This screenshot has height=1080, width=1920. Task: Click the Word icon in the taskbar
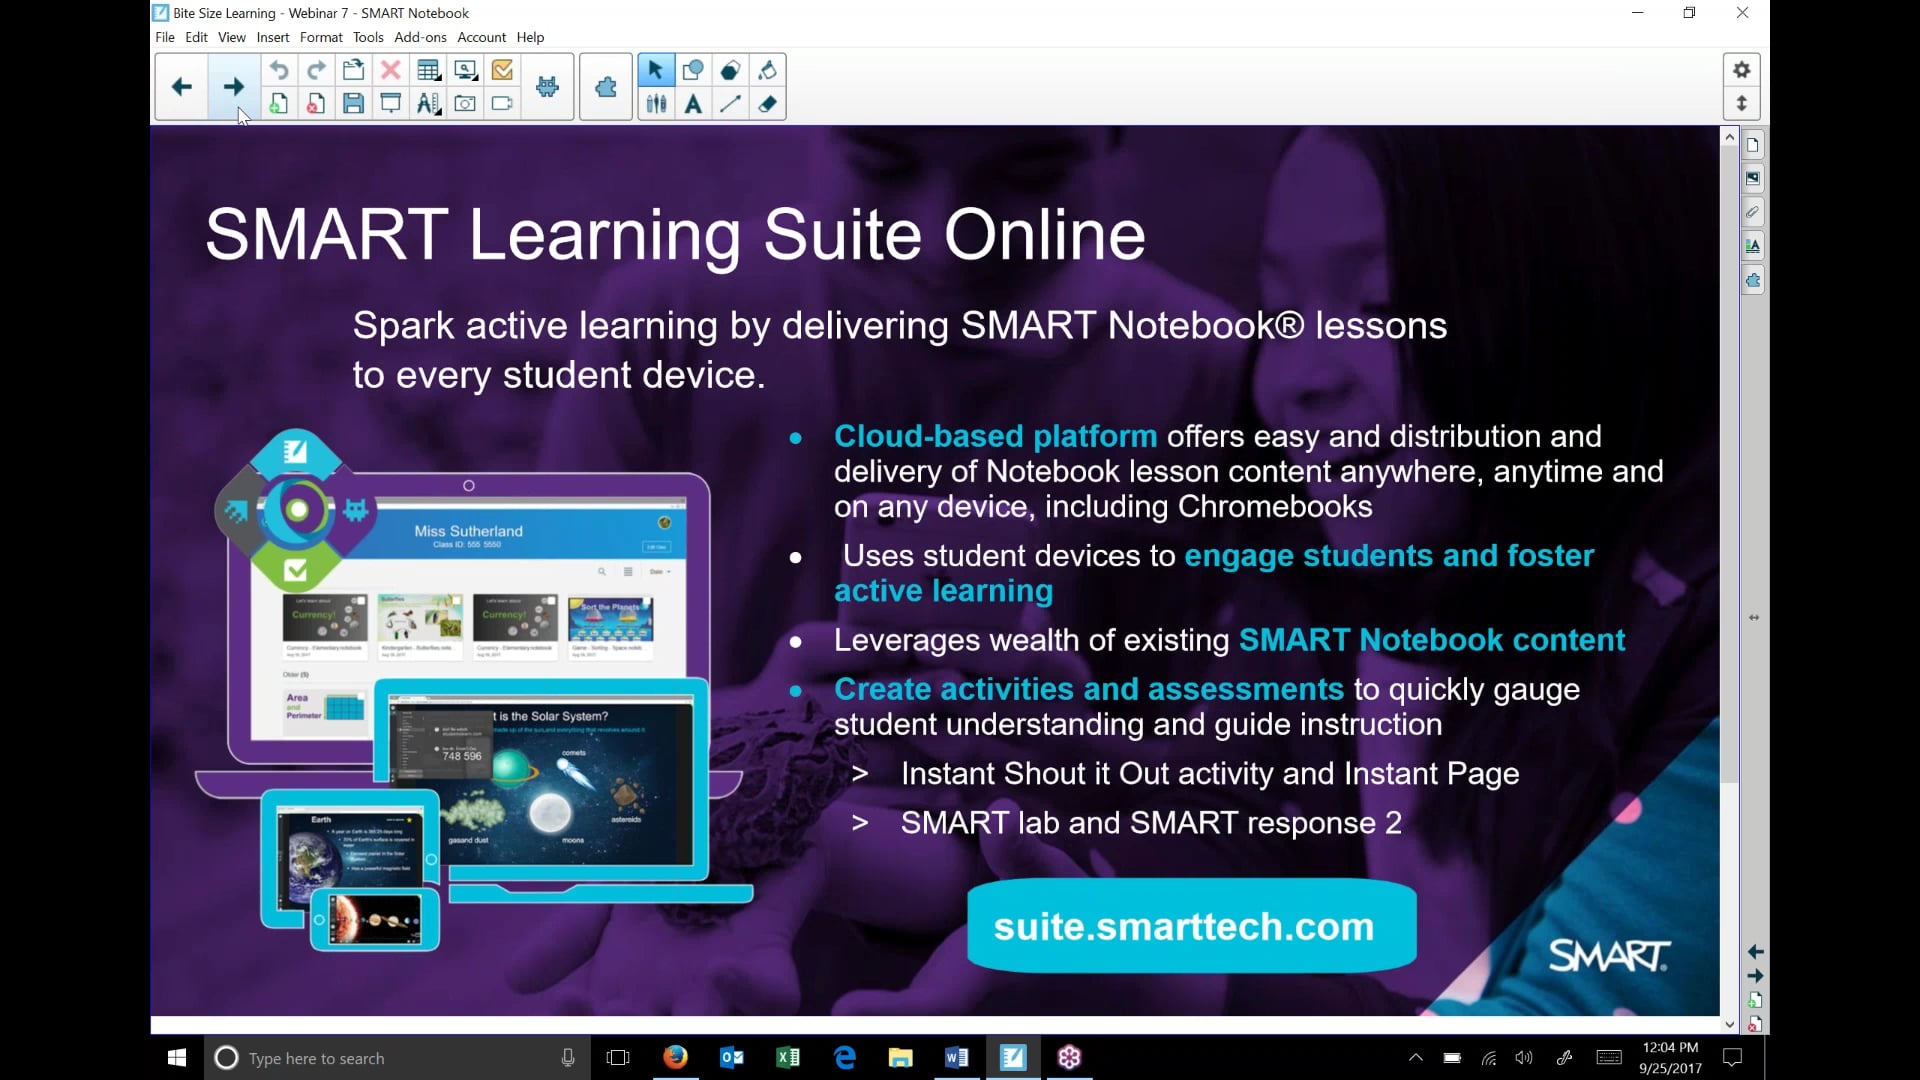(x=956, y=1057)
